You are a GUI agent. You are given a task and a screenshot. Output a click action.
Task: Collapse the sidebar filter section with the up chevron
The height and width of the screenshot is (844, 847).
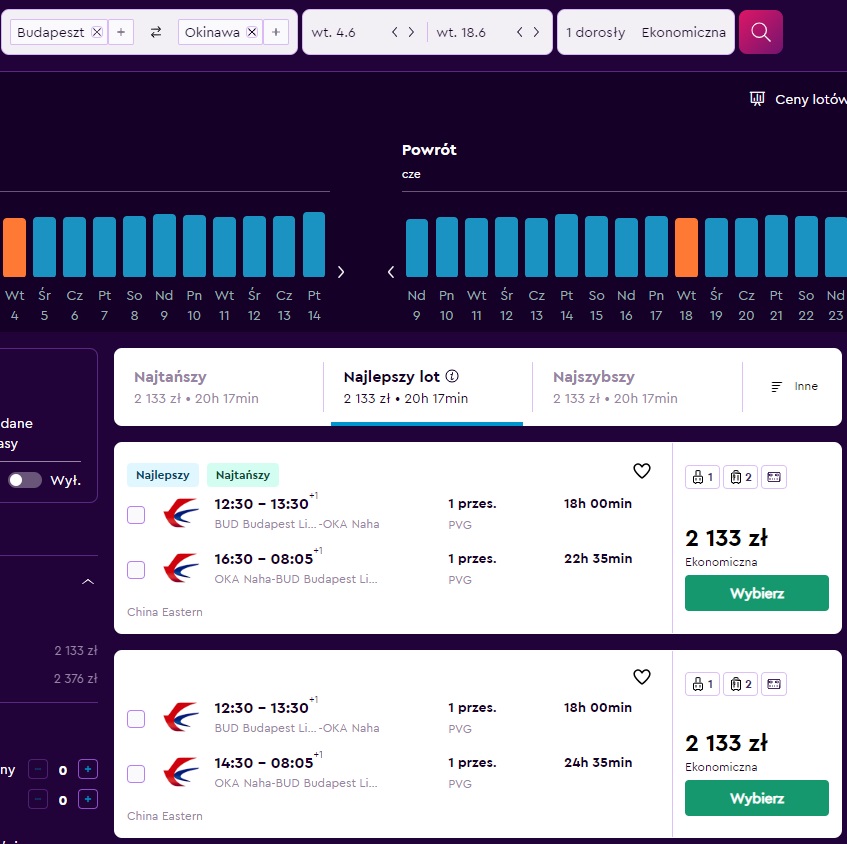click(x=88, y=582)
